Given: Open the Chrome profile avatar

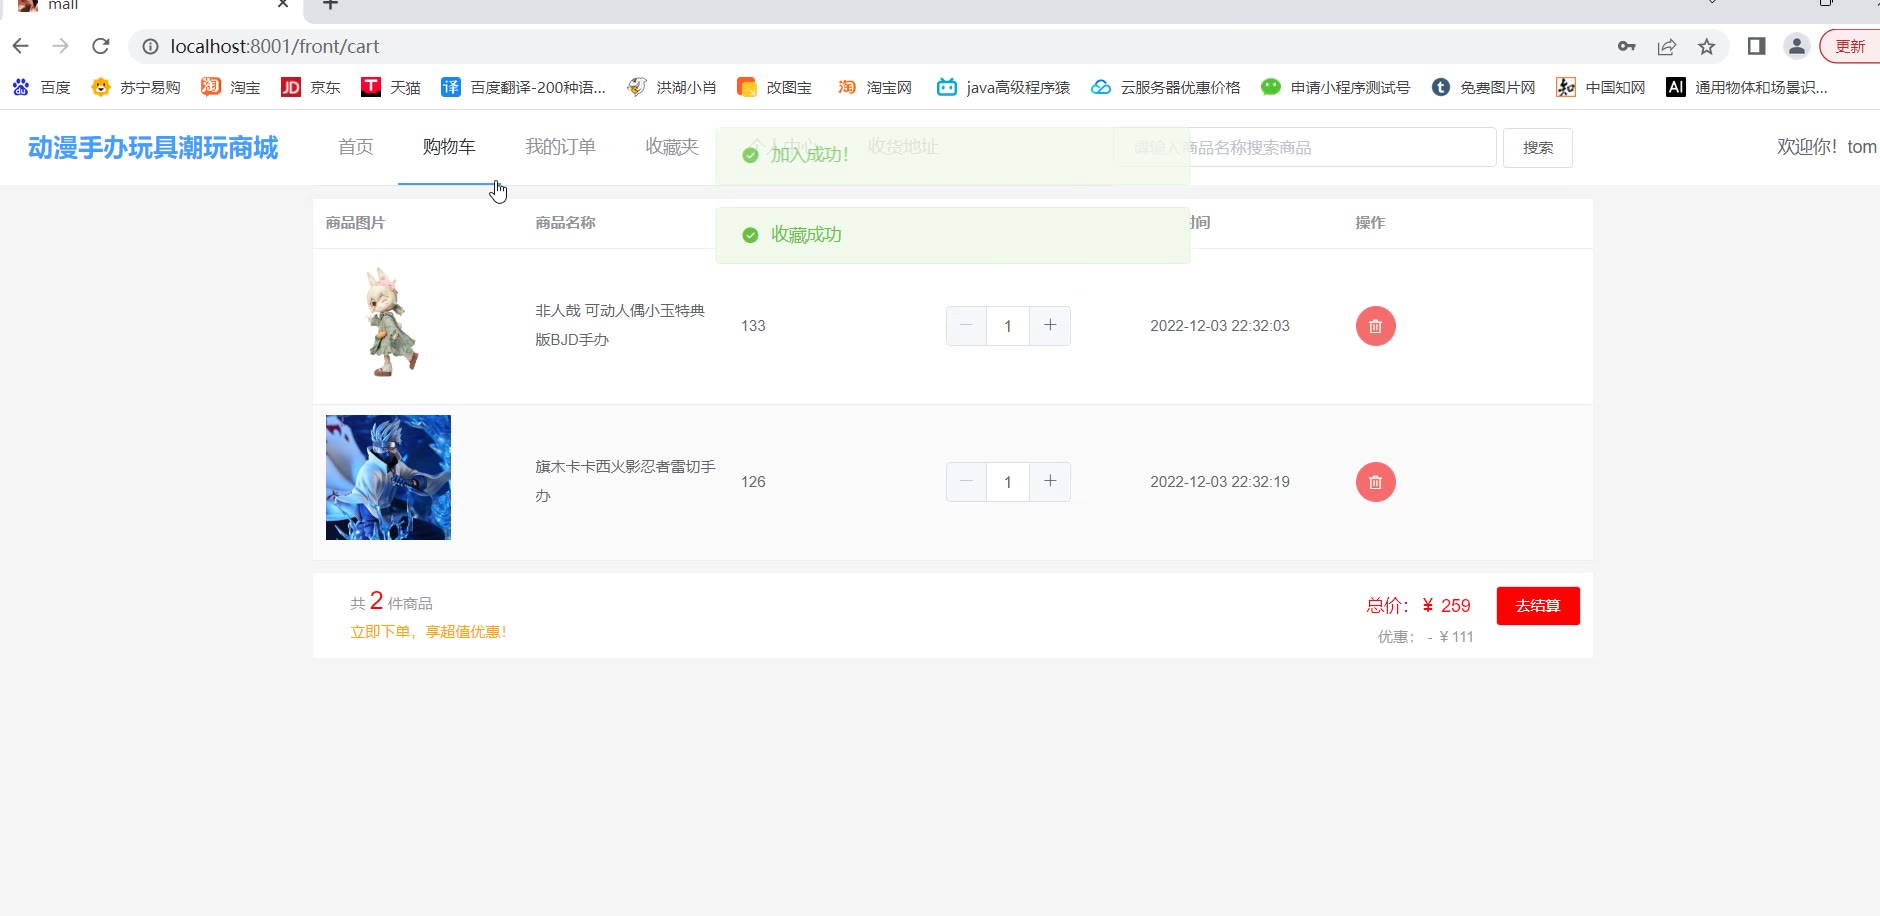Looking at the screenshot, I should (x=1797, y=46).
